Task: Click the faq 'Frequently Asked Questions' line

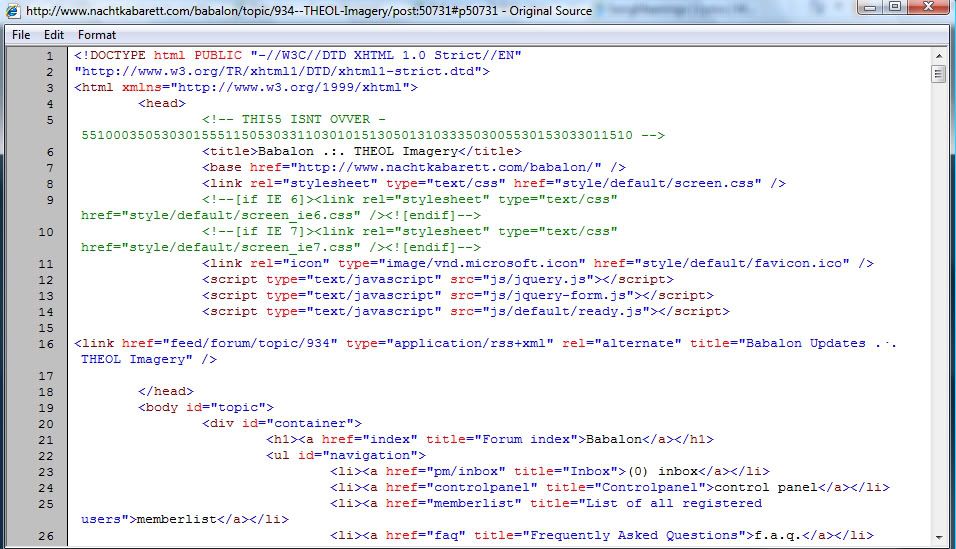Action: pos(602,535)
